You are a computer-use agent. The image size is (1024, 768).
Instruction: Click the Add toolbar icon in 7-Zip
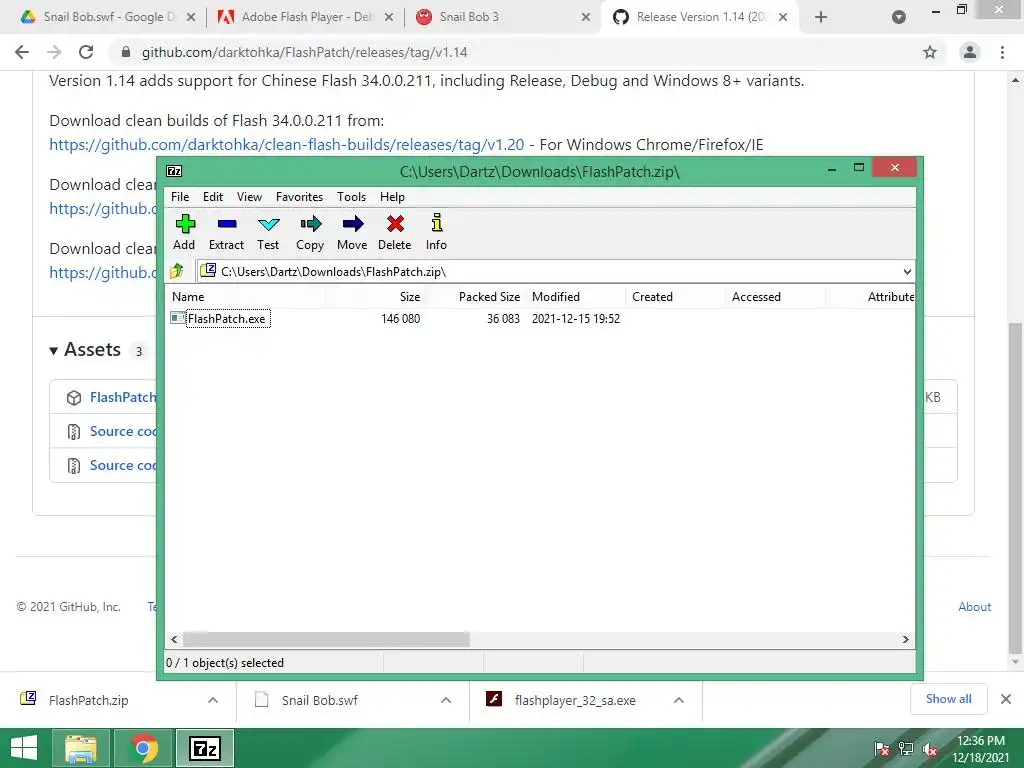coord(185,232)
